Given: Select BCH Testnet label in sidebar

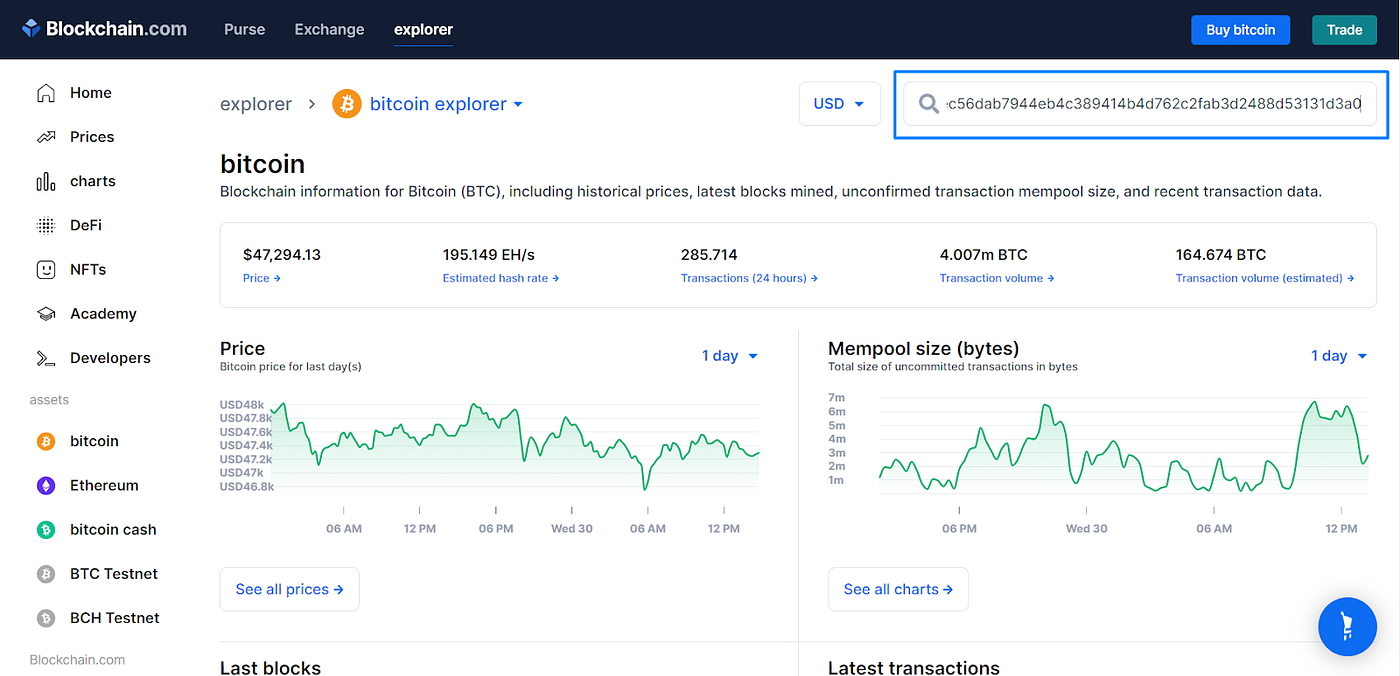Looking at the screenshot, I should (x=115, y=618).
